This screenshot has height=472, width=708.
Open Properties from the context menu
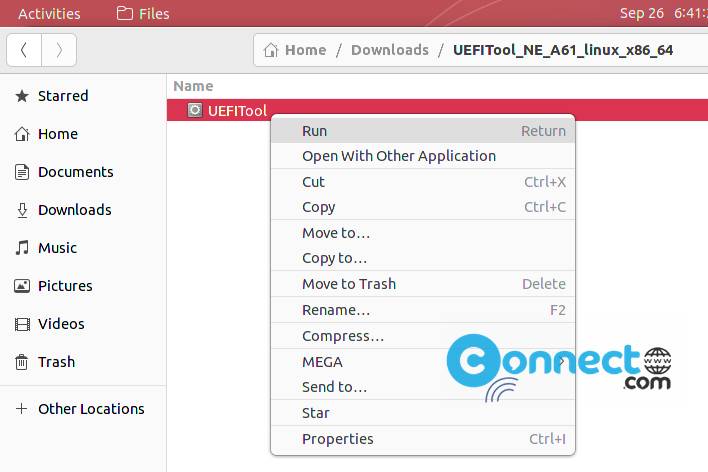pyautogui.click(x=423, y=439)
